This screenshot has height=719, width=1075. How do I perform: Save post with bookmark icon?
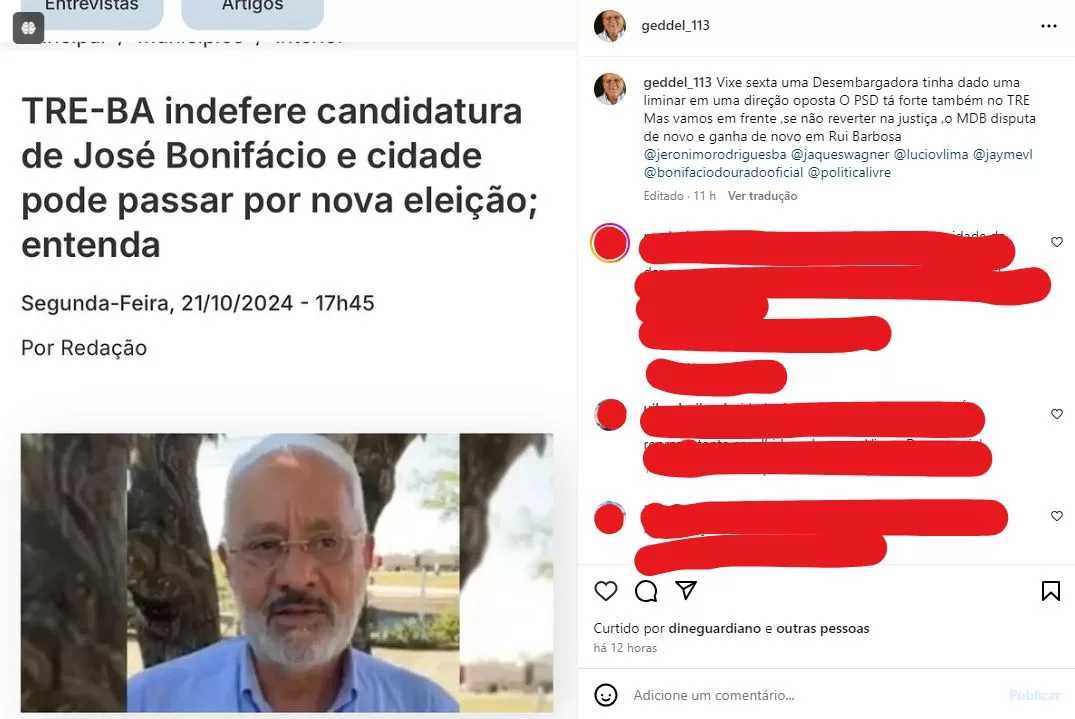1050,591
